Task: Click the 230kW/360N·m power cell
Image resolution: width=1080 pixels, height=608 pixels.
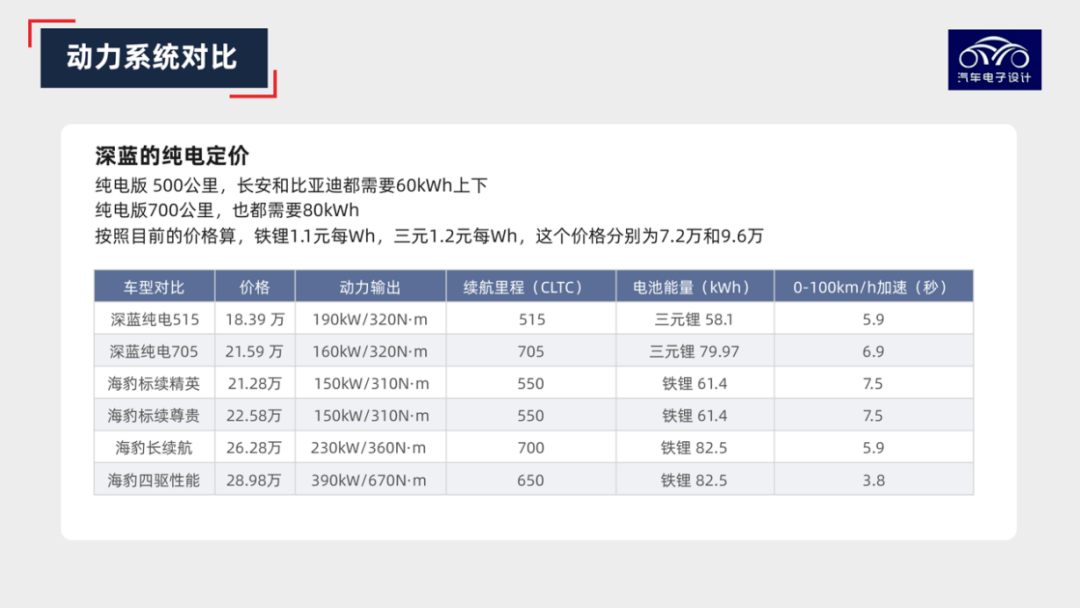Action: [371, 448]
